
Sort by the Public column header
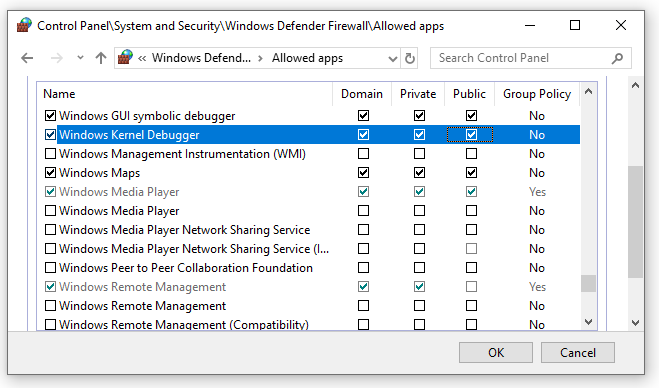click(x=469, y=94)
